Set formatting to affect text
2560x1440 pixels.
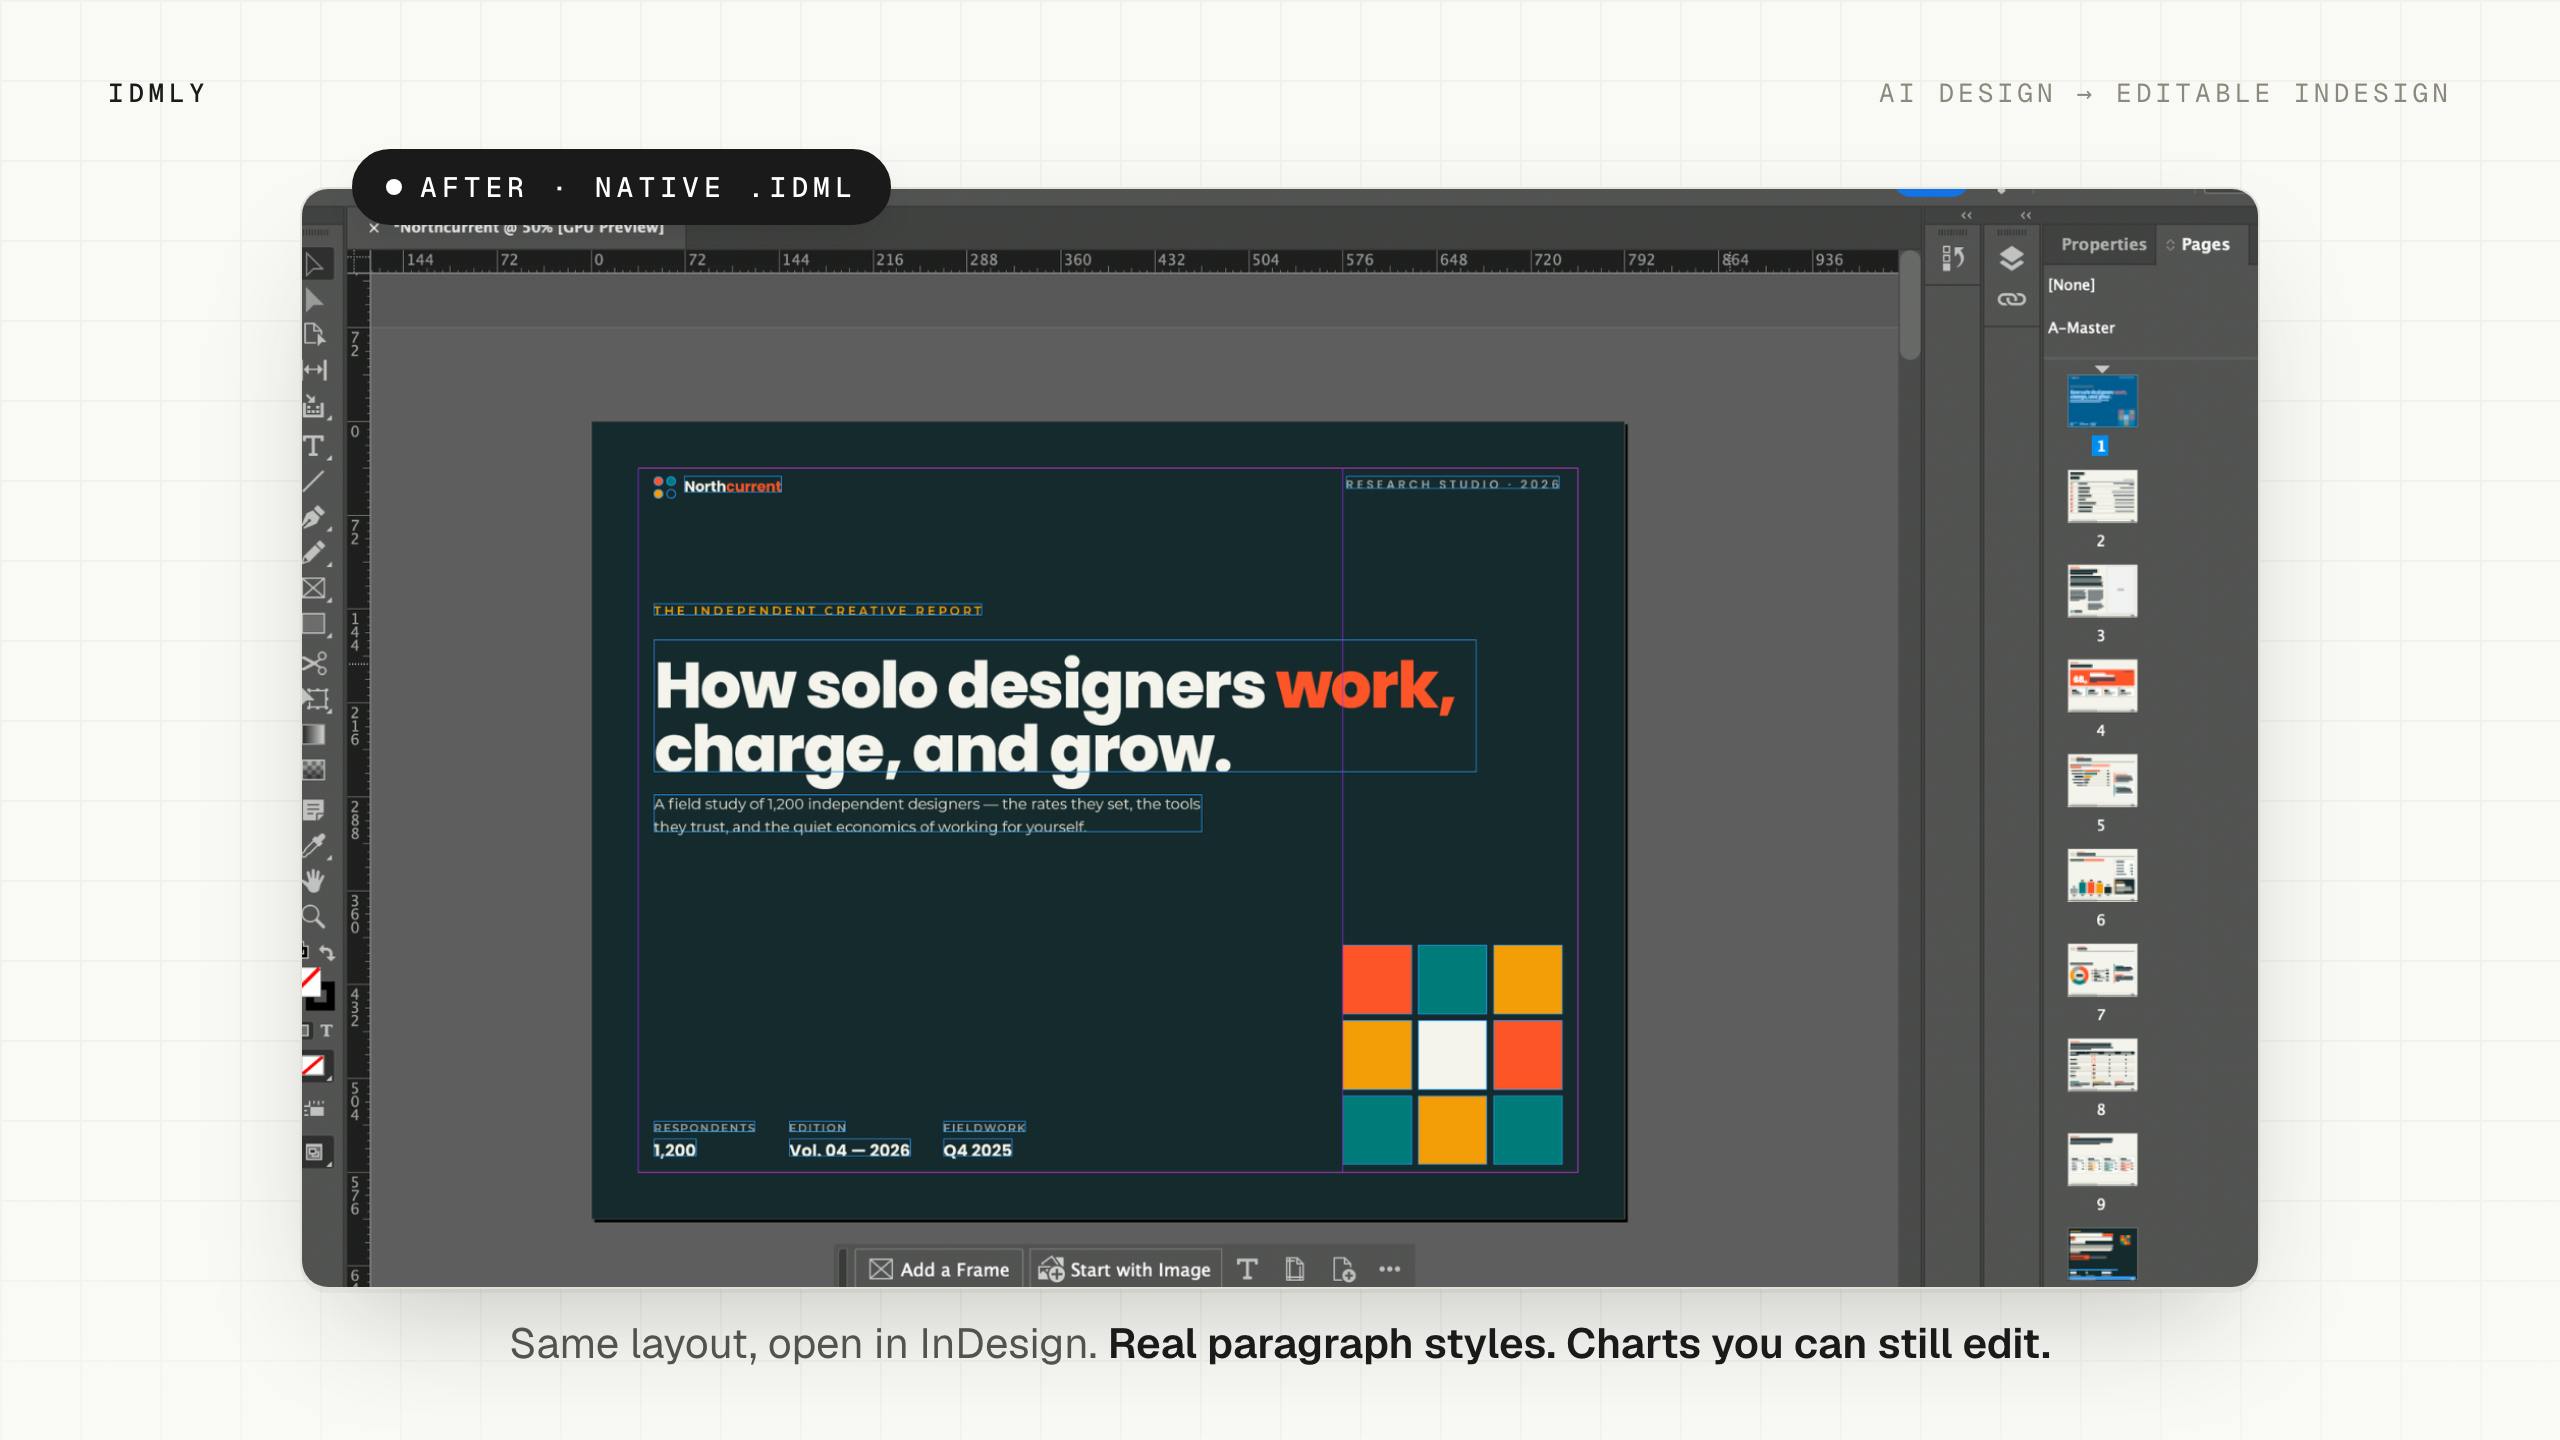click(x=327, y=1030)
